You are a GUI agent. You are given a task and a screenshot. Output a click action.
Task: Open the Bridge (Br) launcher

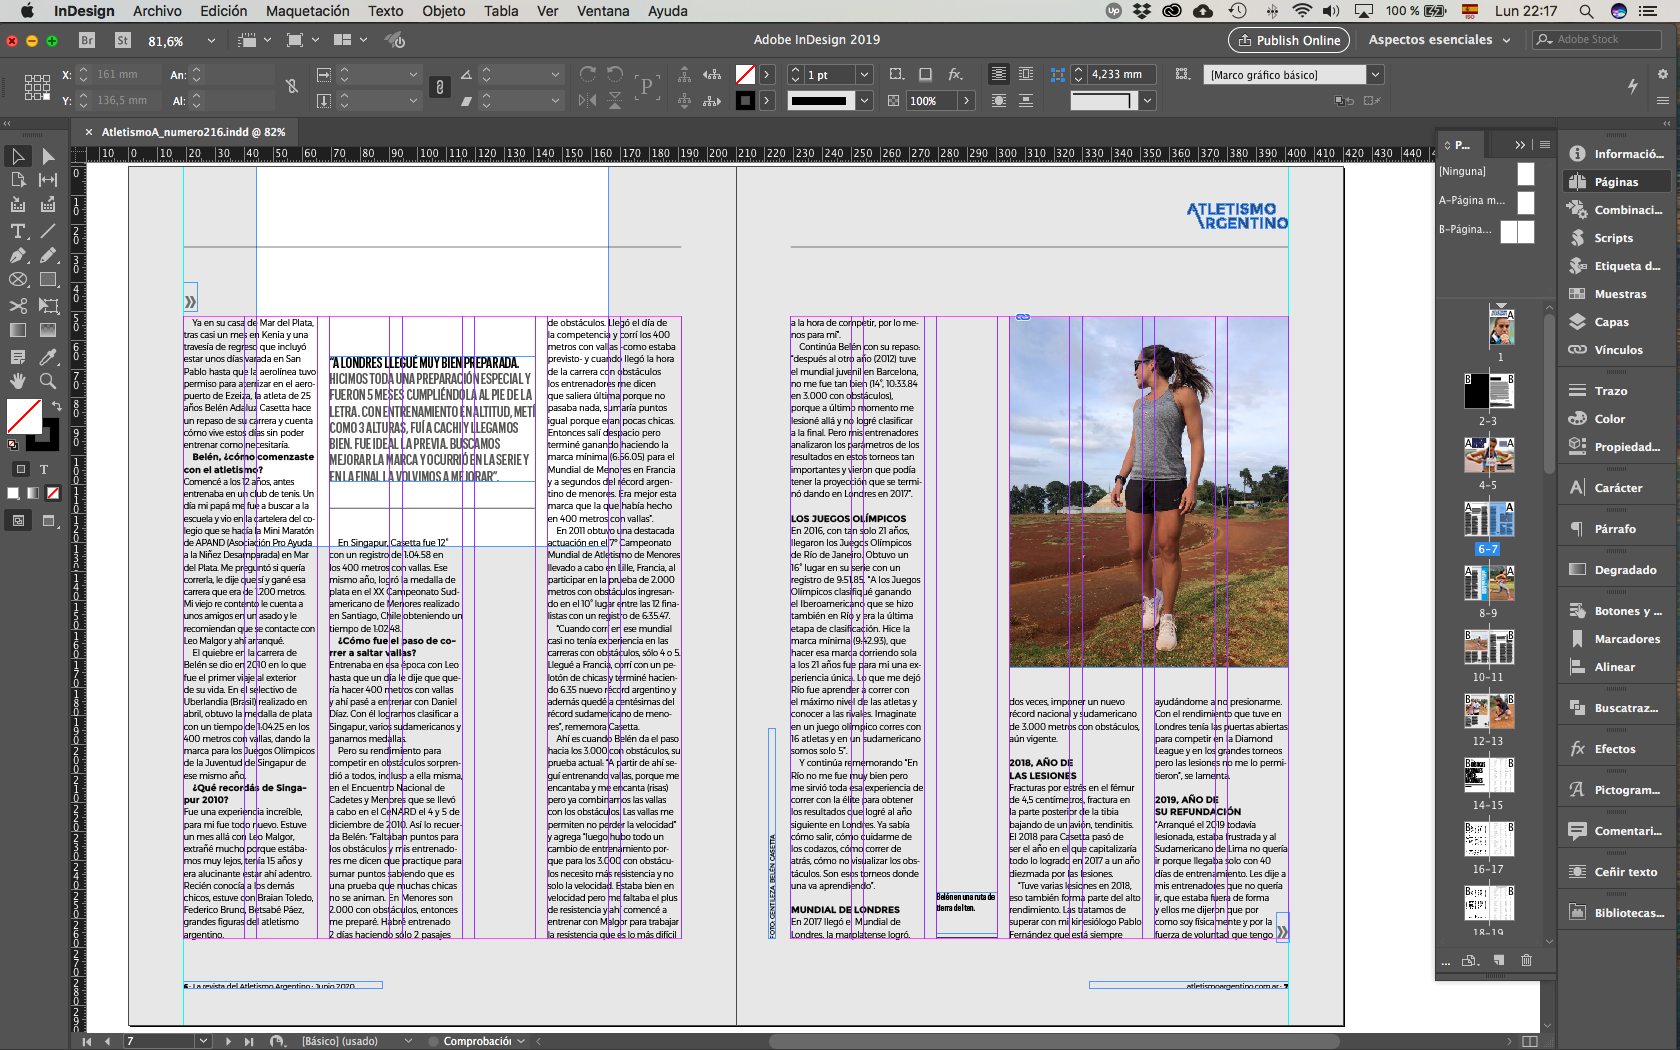pyautogui.click(x=87, y=40)
